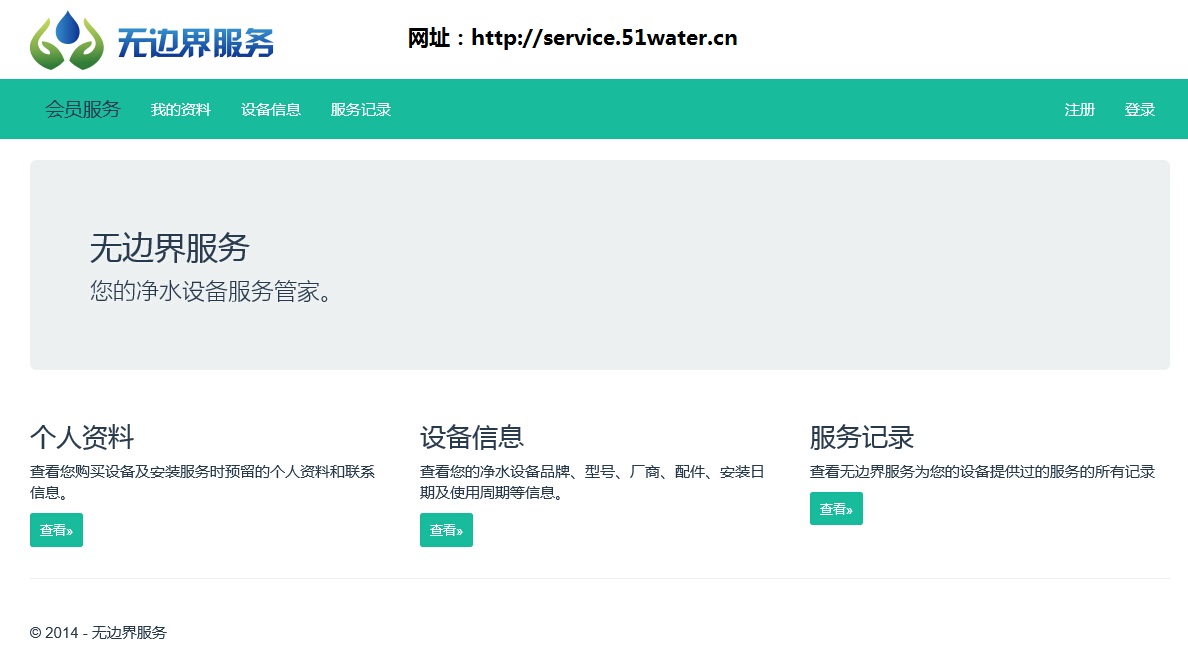Screen dimensions: 1188x653
Task: Click the subtitle 您的净水设备服务管家。
Action: point(211,291)
